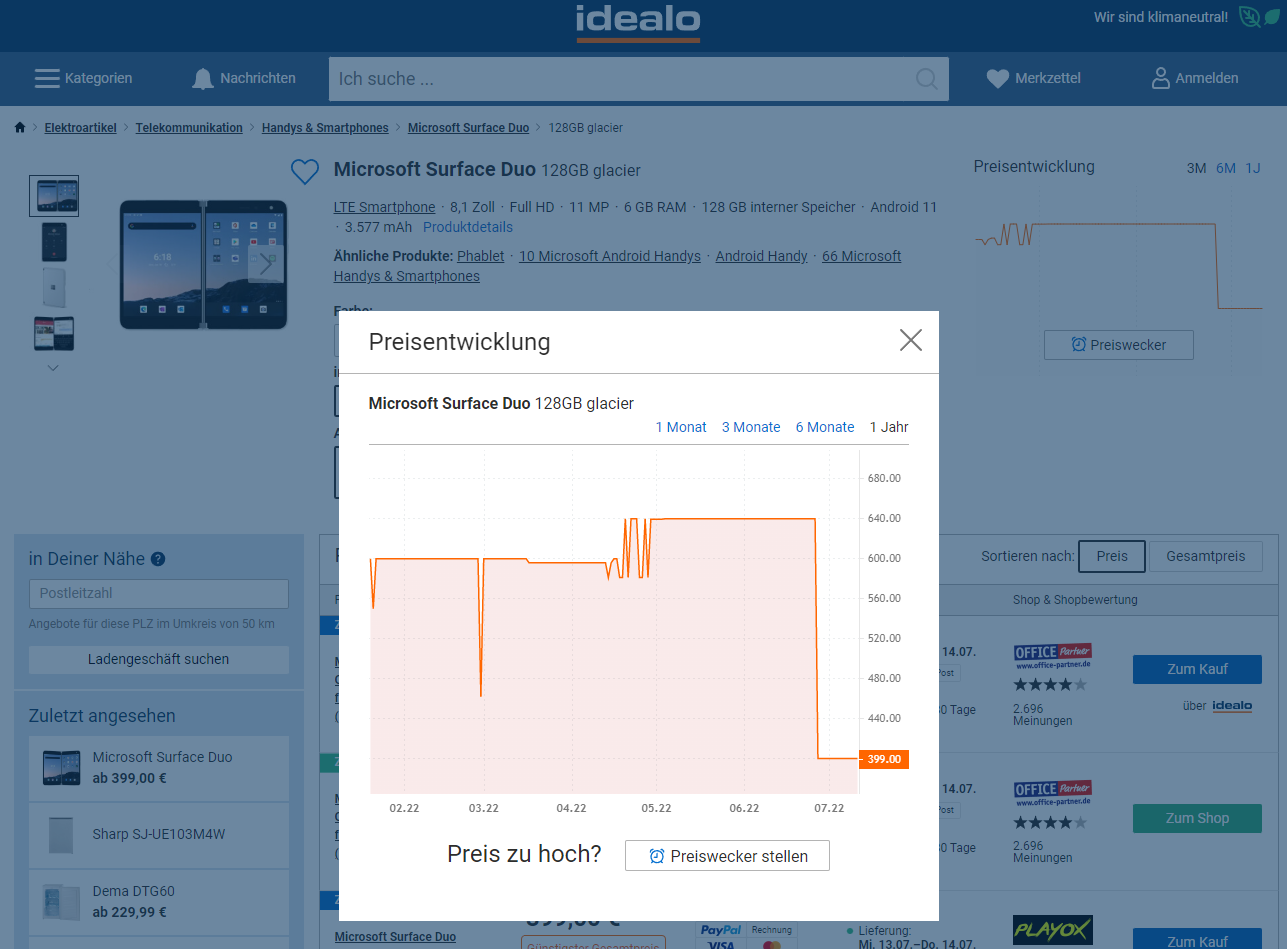Open Android Handy link
The image size is (1287, 949).
762,256
